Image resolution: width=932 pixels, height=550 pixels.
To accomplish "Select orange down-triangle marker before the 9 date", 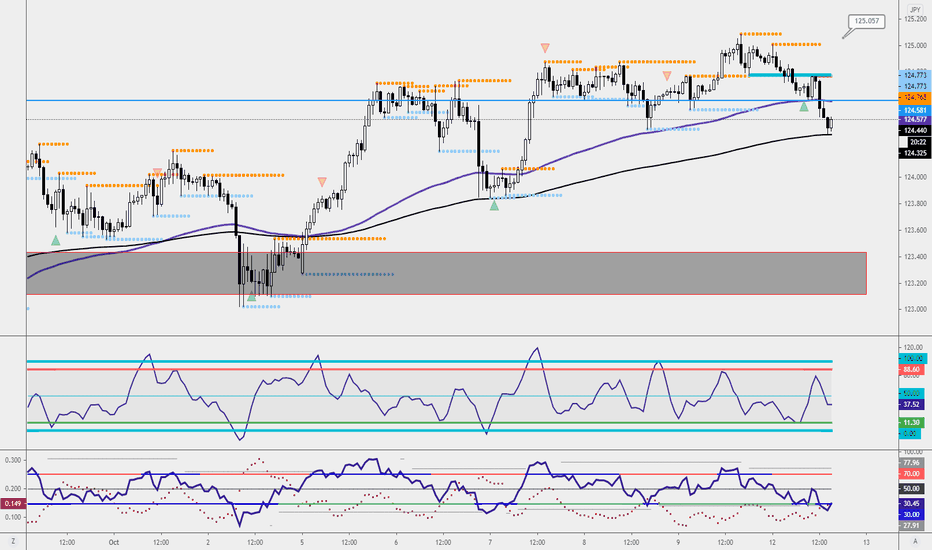I will 667,76.
